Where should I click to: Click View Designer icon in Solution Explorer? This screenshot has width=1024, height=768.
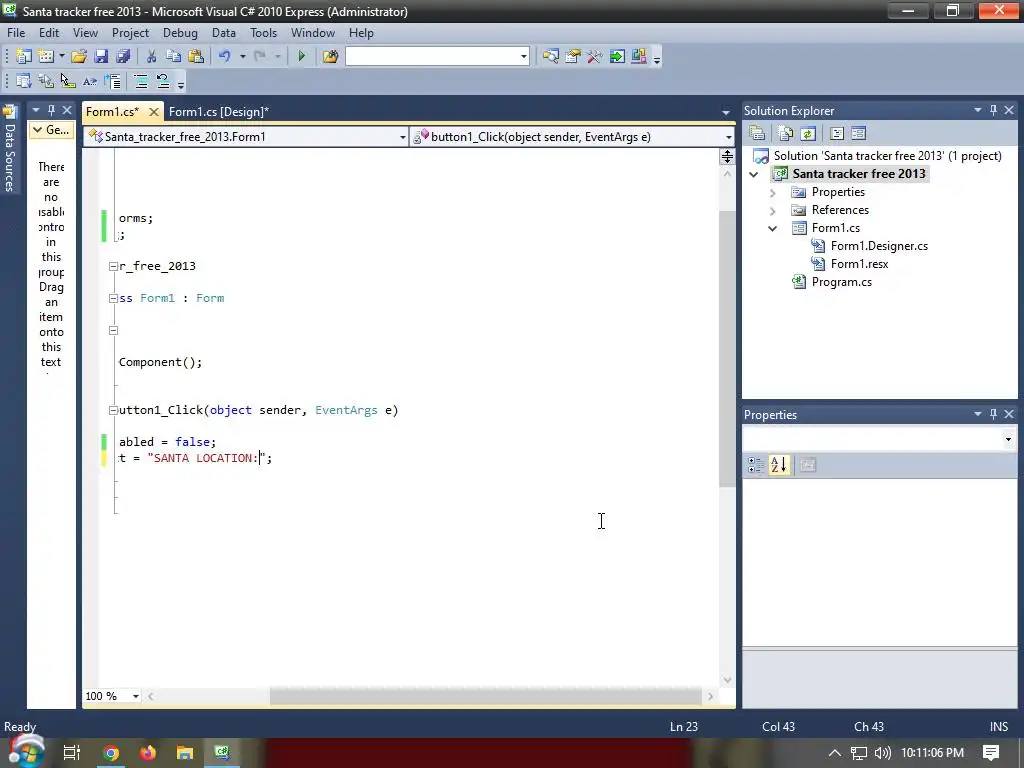tap(858, 133)
